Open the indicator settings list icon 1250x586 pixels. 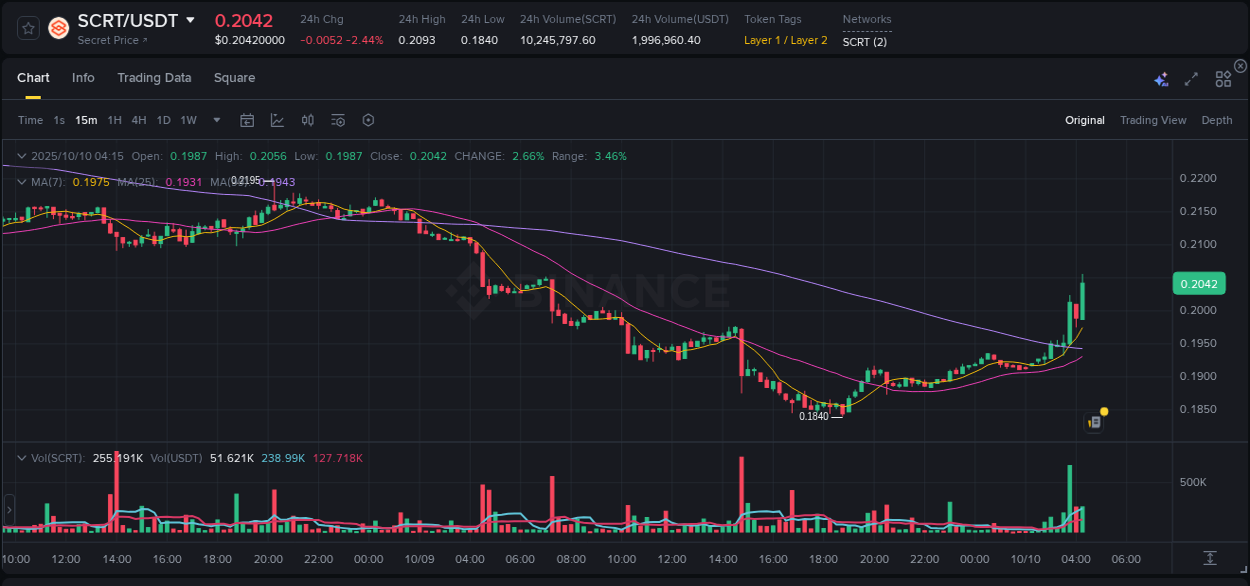[x=337, y=119]
